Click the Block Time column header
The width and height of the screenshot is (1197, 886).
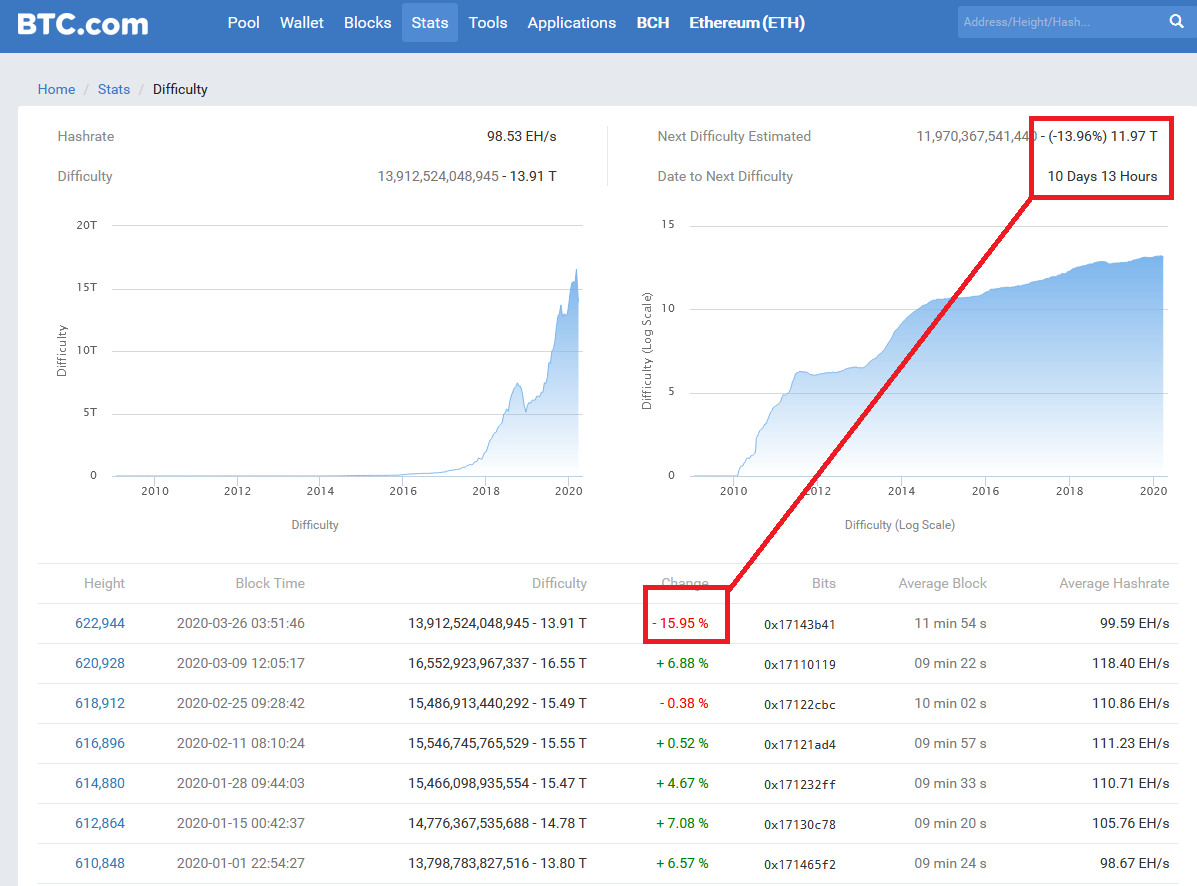pos(270,583)
